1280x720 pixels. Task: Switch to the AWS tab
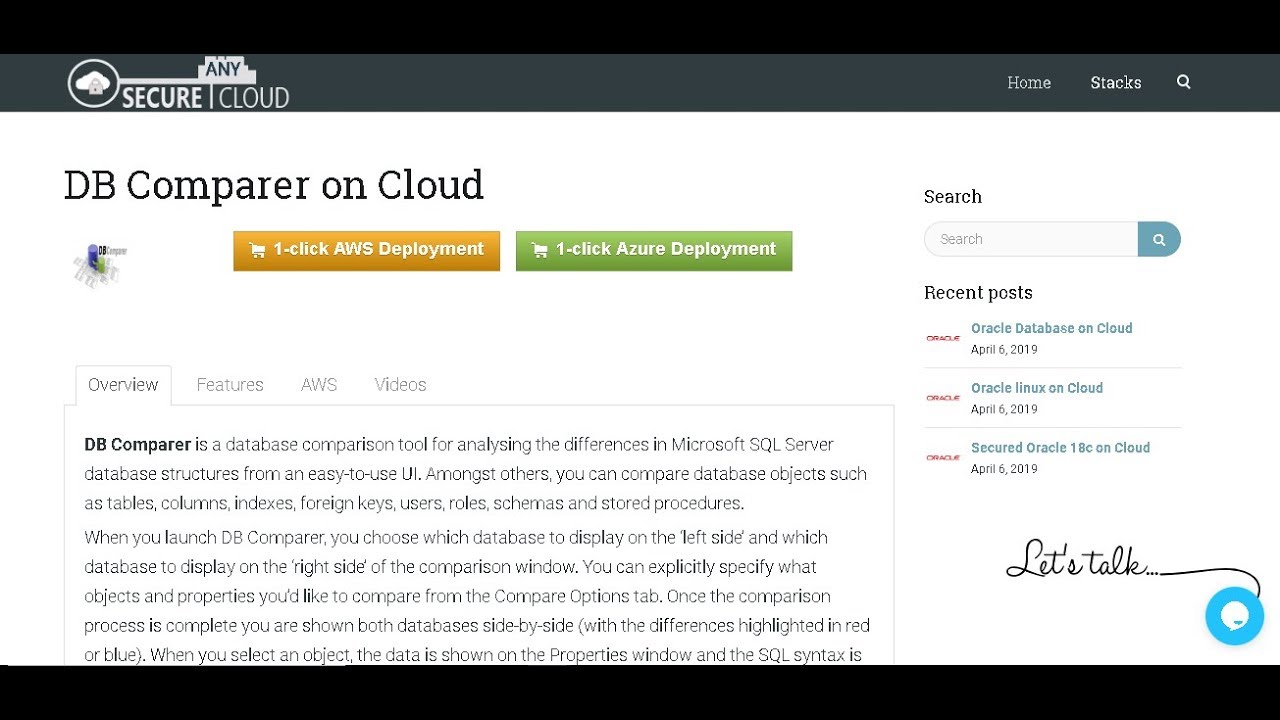coord(319,385)
